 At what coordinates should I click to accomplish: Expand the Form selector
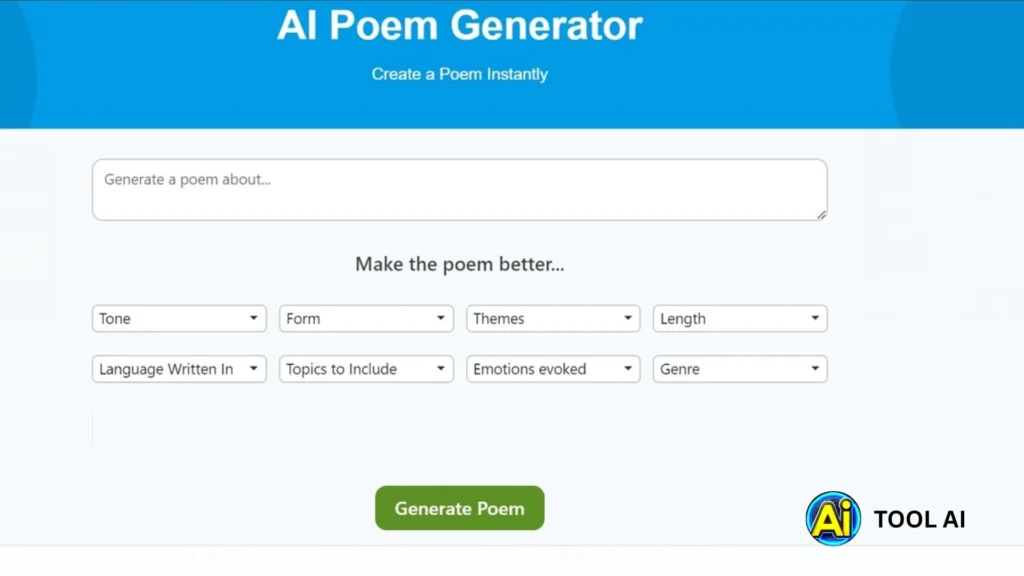point(366,319)
